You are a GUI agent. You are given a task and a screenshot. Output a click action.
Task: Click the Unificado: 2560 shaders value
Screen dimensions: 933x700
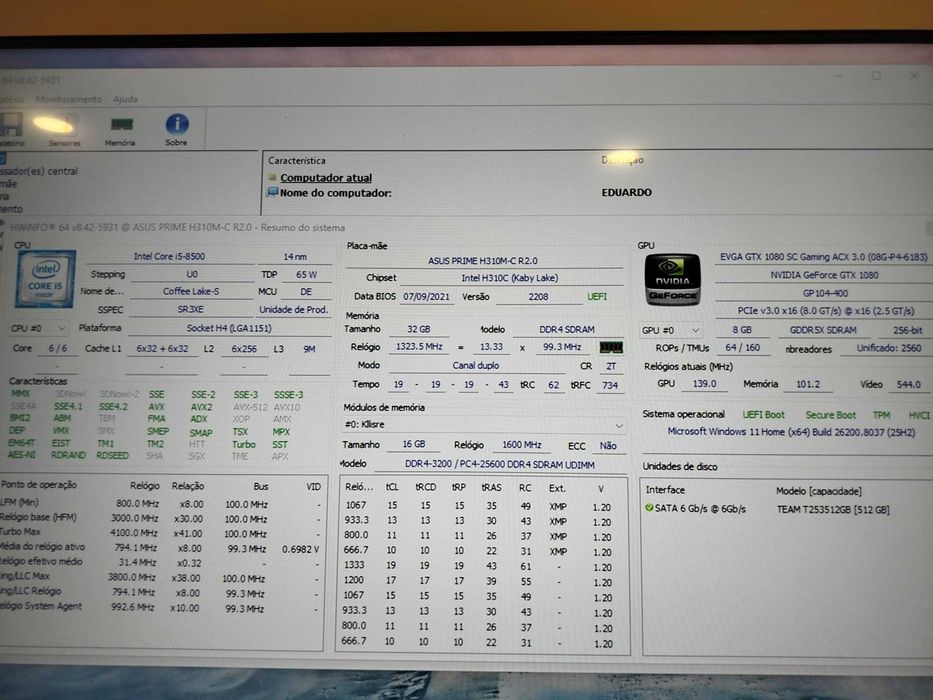(889, 348)
